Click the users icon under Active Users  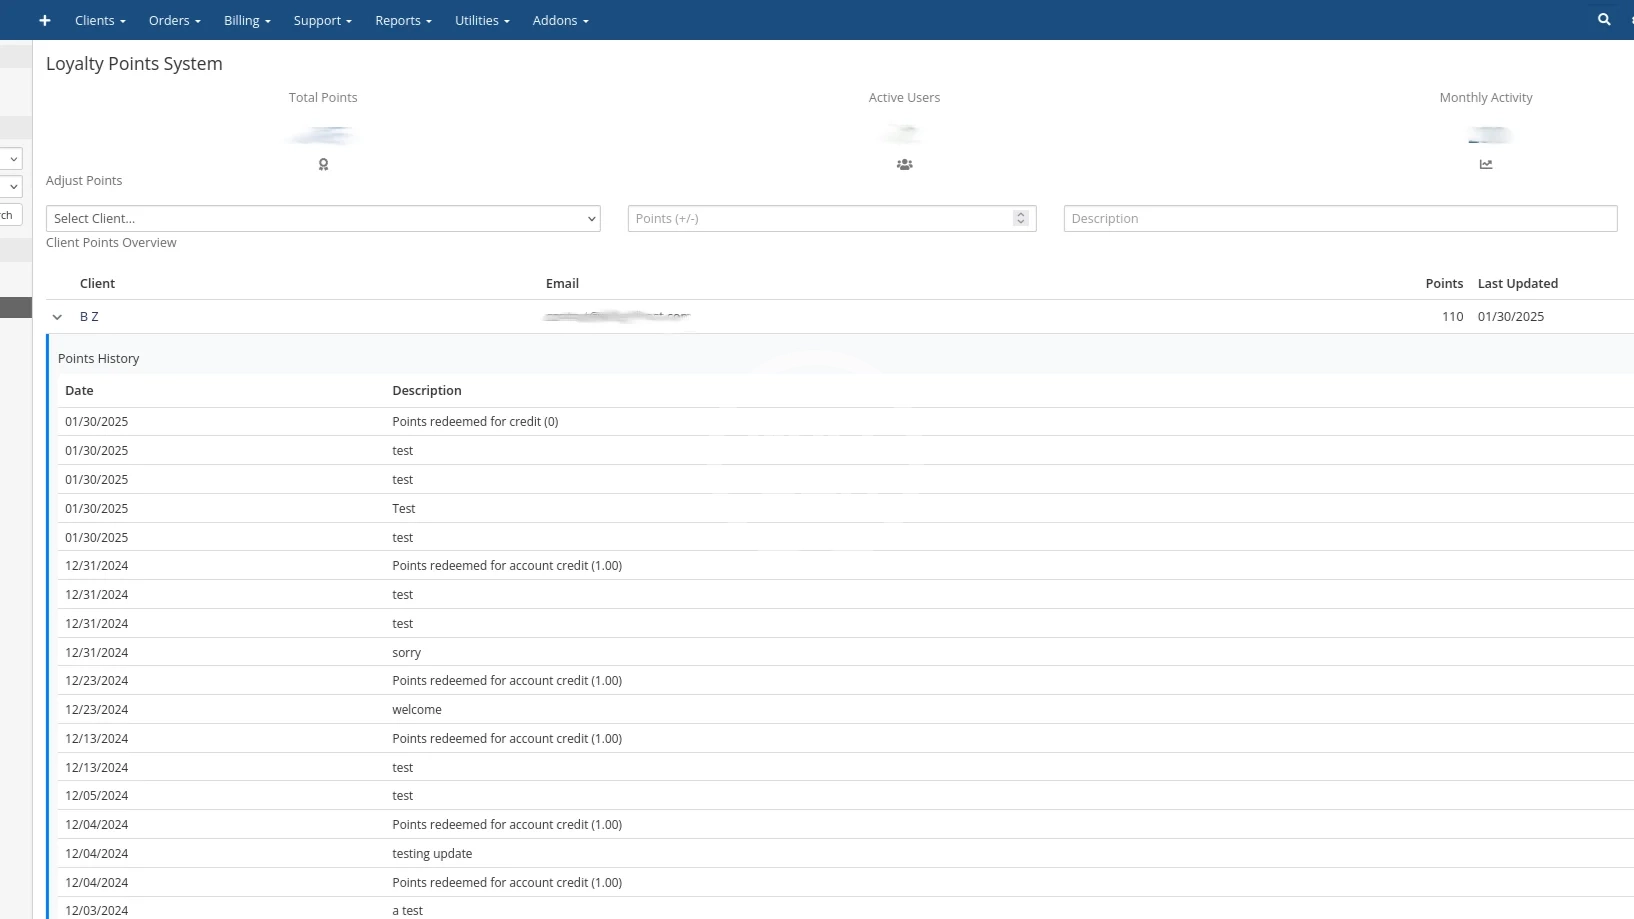(x=904, y=165)
